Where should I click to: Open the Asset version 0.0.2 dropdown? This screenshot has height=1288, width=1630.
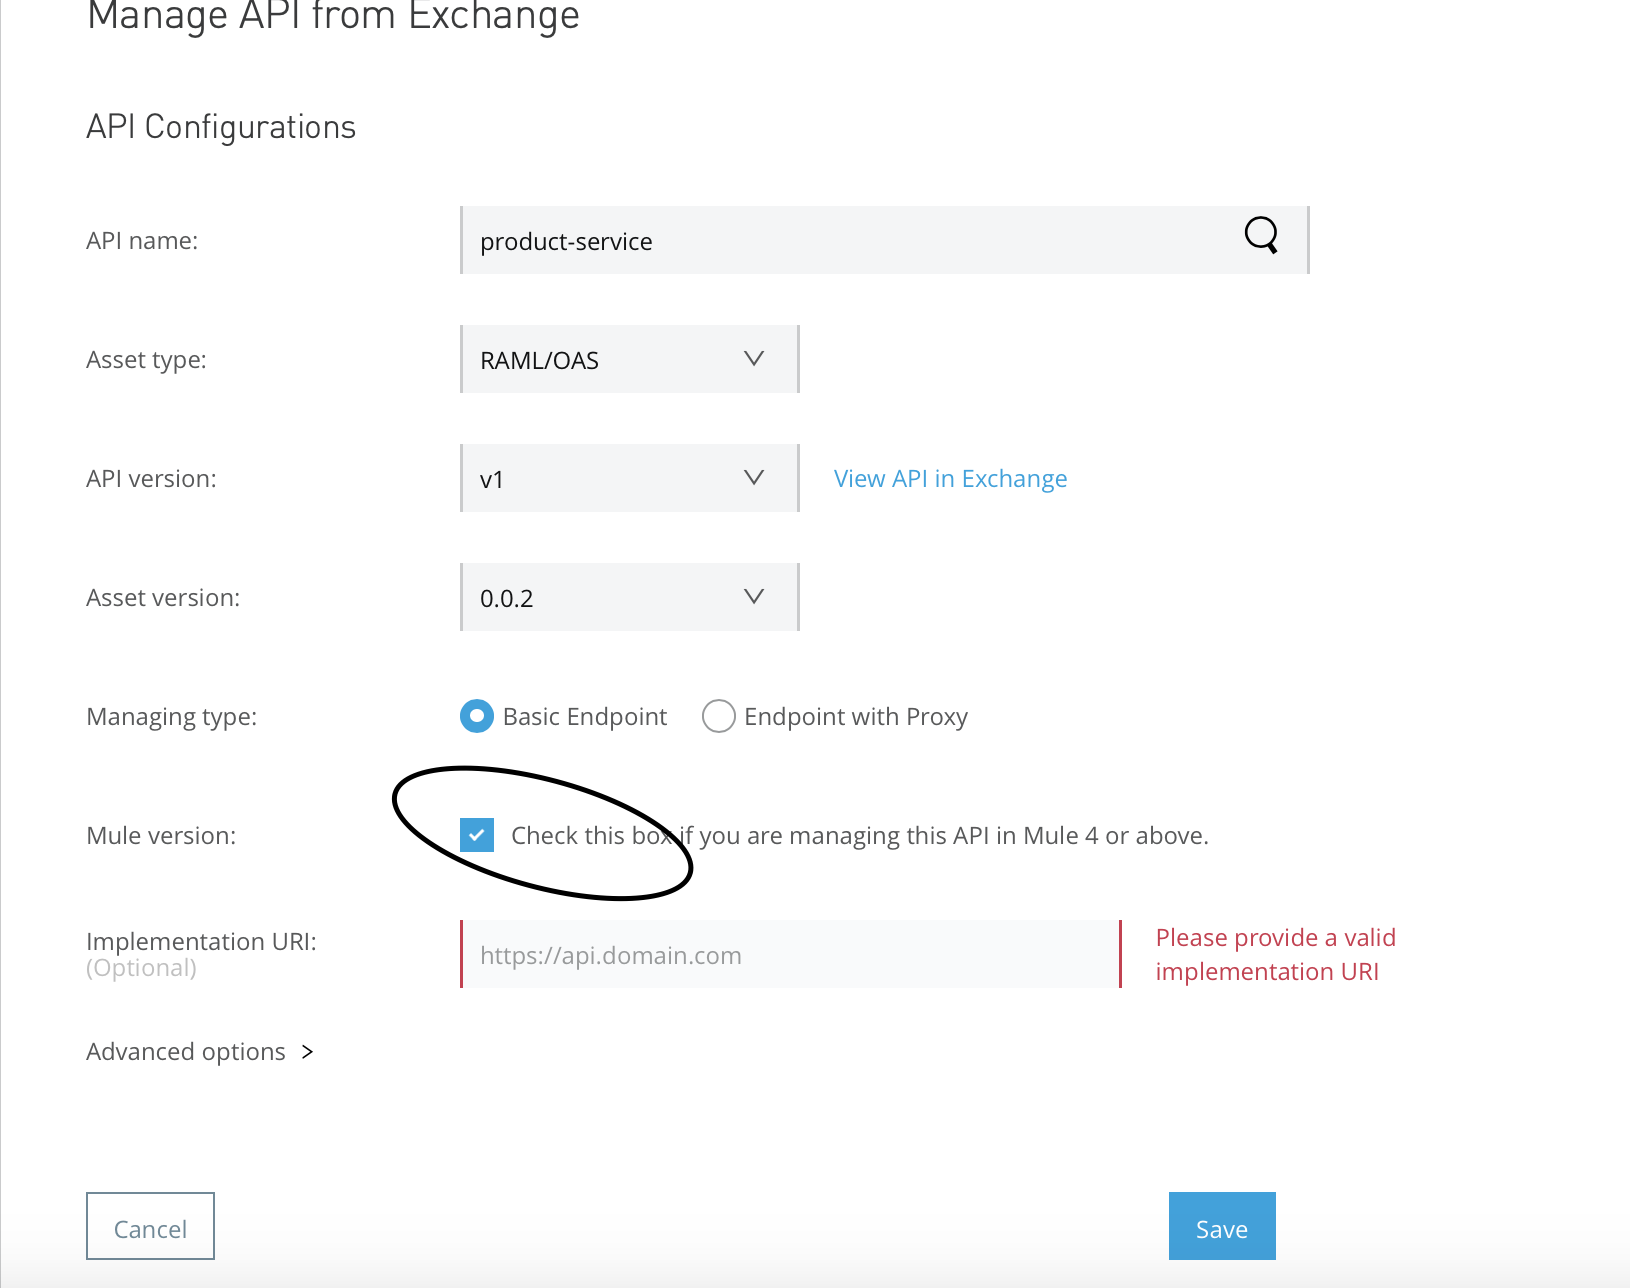click(x=754, y=597)
